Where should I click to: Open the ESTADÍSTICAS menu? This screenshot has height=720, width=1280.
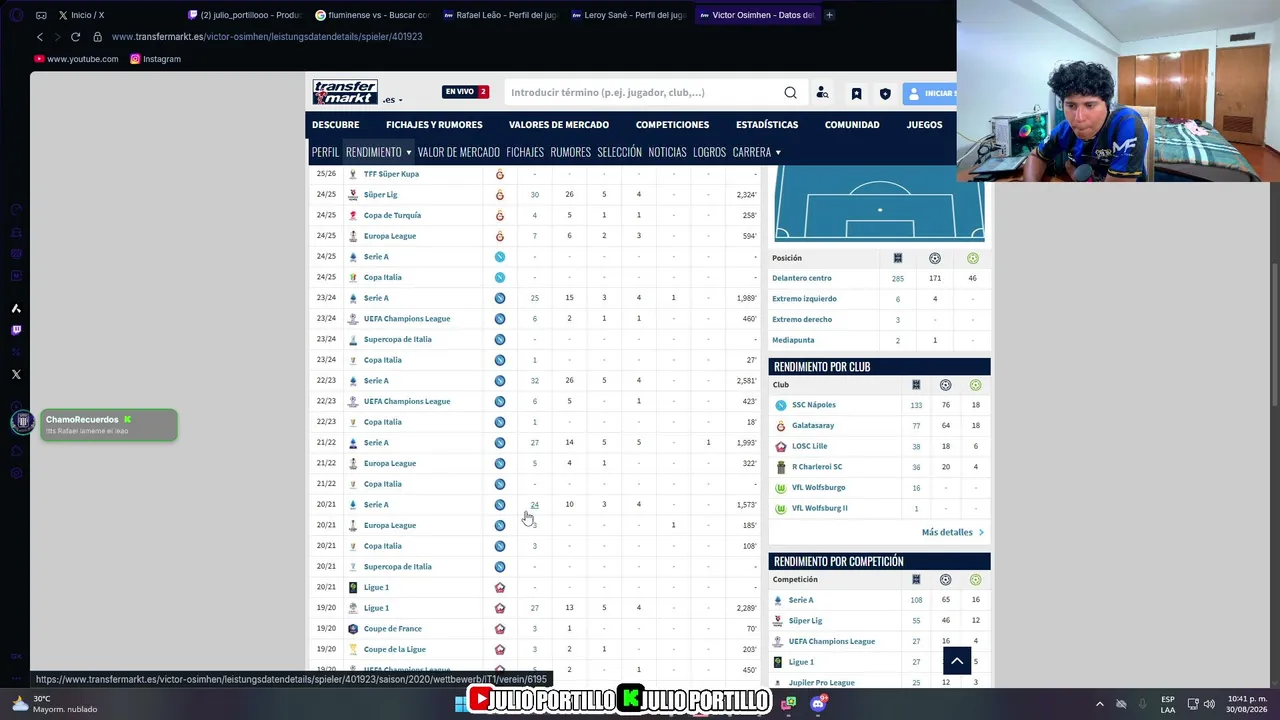[767, 125]
